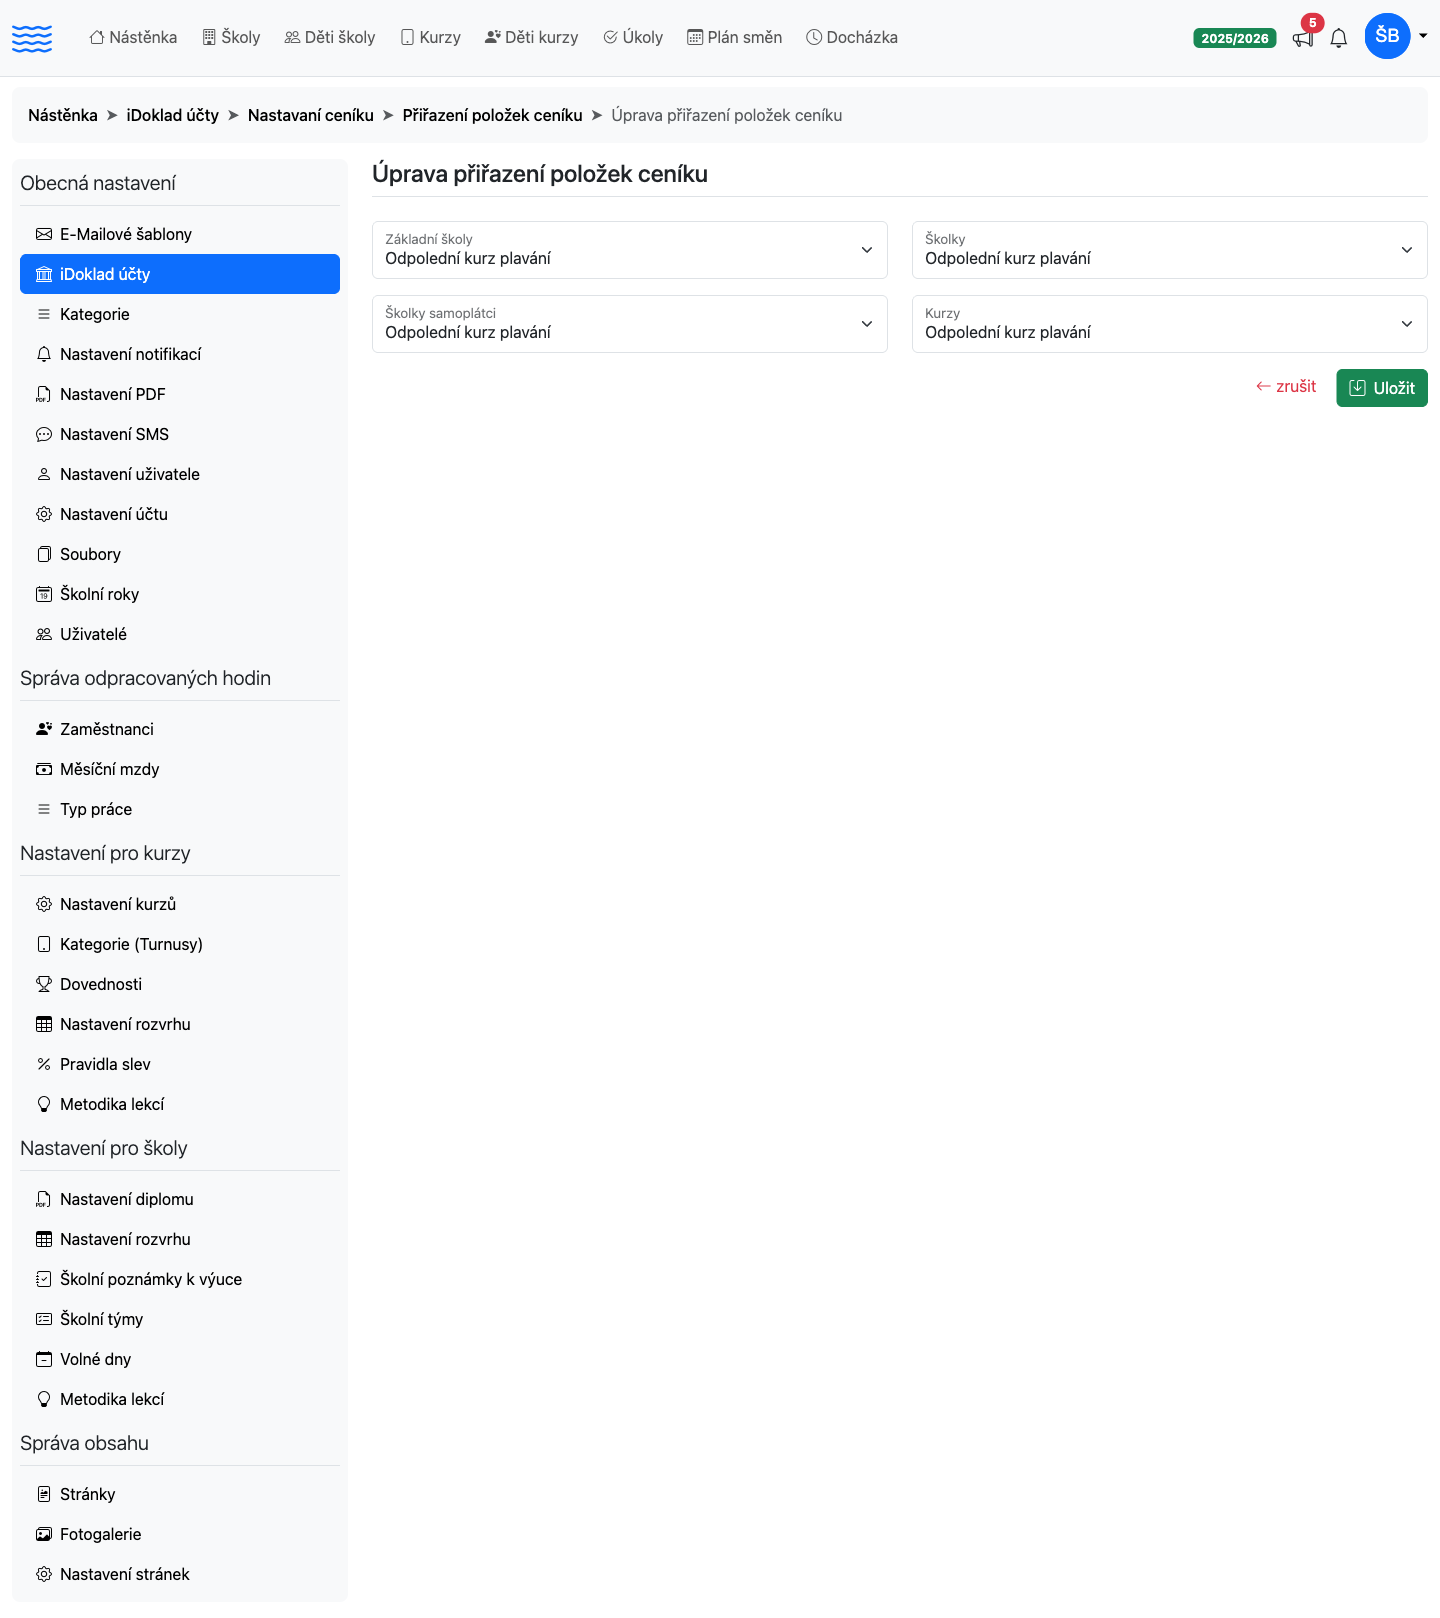Go to Docházka in top navigation
1440x1618 pixels.
pyautogui.click(x=852, y=37)
